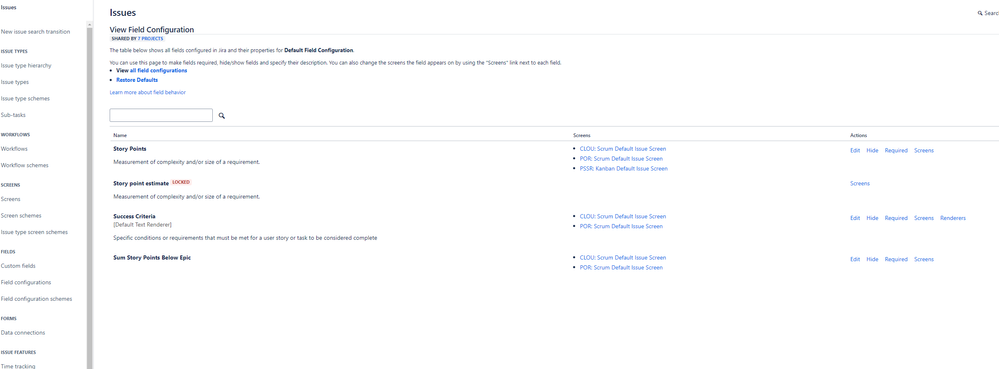Click the field search magnifier icon
The height and width of the screenshot is (369, 999).
pyautogui.click(x=222, y=116)
